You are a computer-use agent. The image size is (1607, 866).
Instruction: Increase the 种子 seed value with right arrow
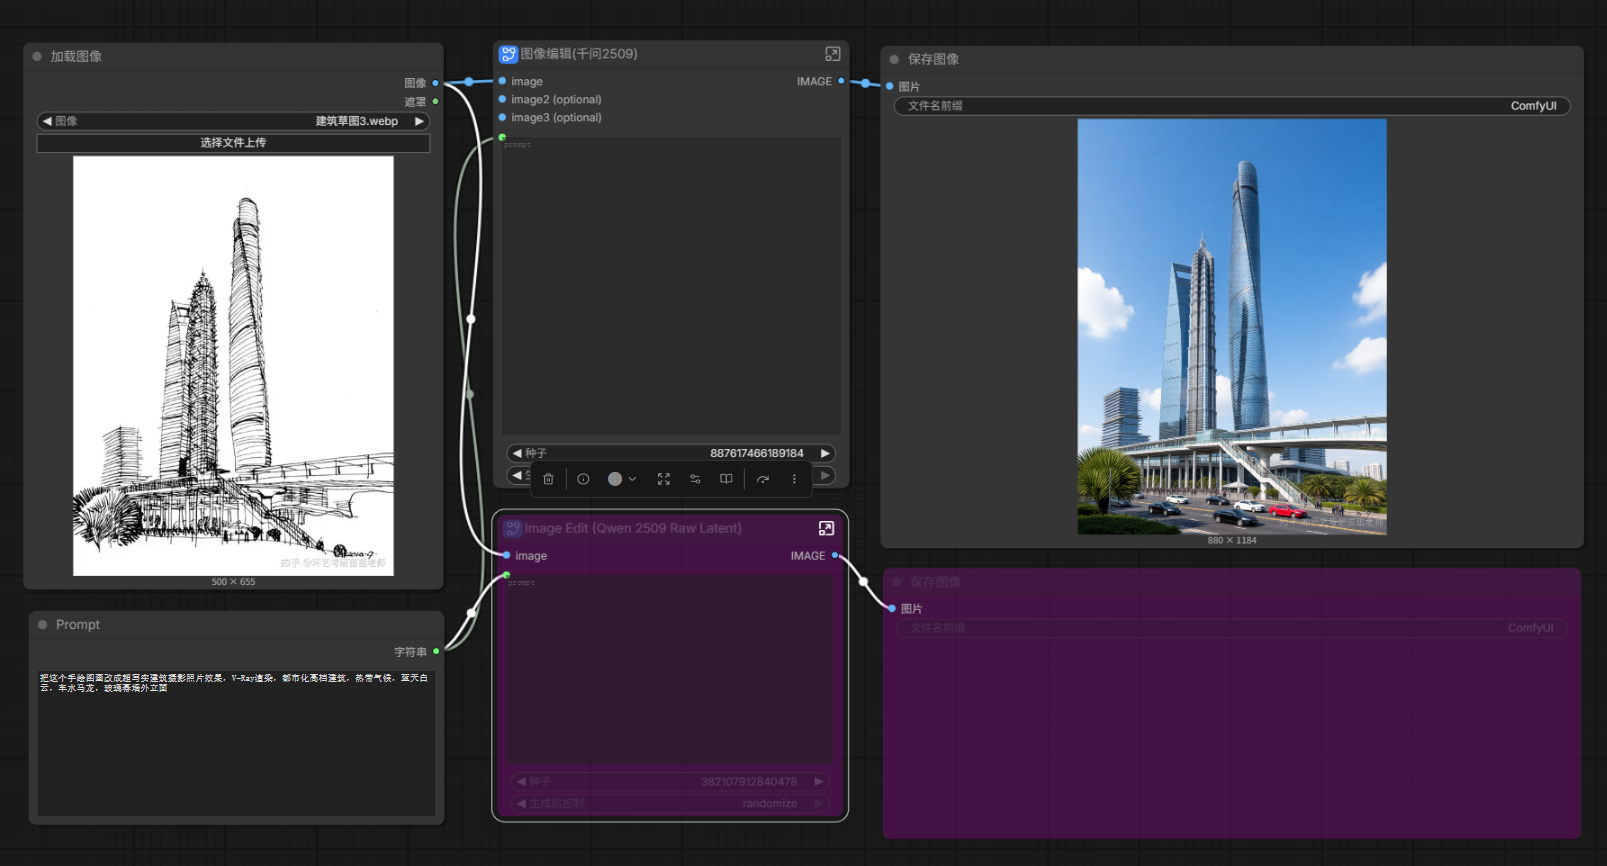pyautogui.click(x=825, y=453)
